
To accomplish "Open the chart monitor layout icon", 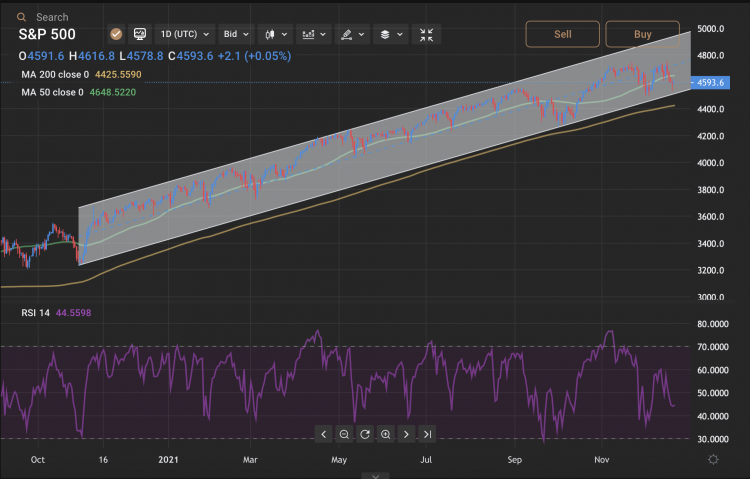I will [140, 34].
